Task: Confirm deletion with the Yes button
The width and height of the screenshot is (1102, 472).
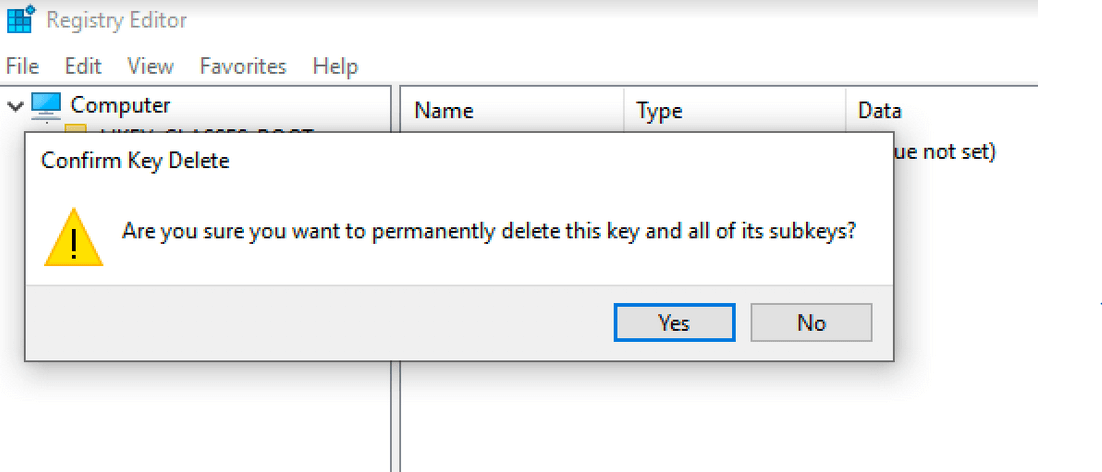Action: coord(675,322)
